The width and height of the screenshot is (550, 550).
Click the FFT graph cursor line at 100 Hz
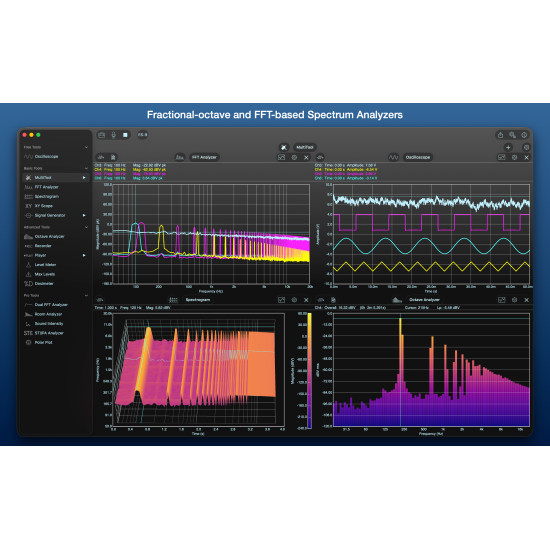[x=135, y=234]
